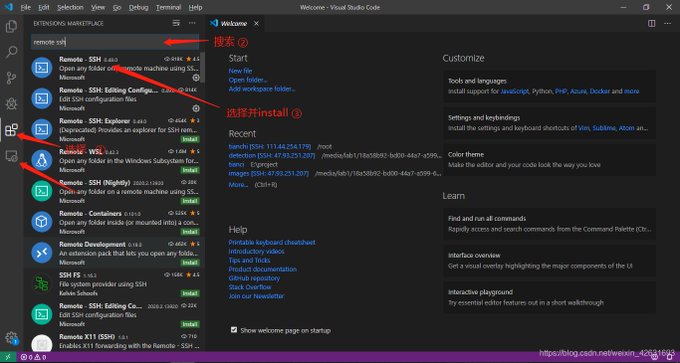Screen dimensions: 680x363
Task: Open manage gear for Remote - SSH extension
Action: (x=196, y=78)
